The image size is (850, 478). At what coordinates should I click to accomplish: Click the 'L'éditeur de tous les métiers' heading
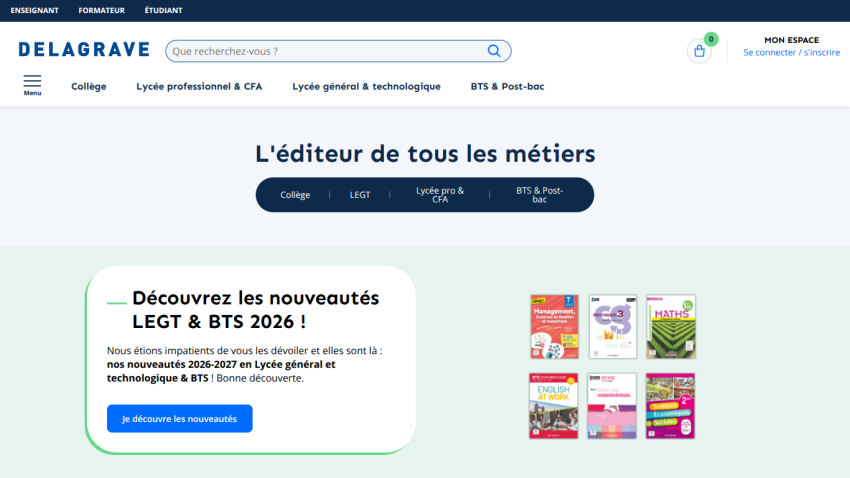(425, 153)
